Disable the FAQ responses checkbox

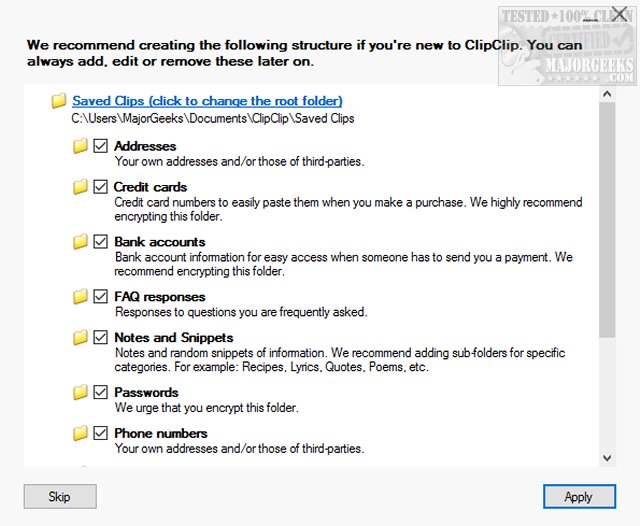100,297
